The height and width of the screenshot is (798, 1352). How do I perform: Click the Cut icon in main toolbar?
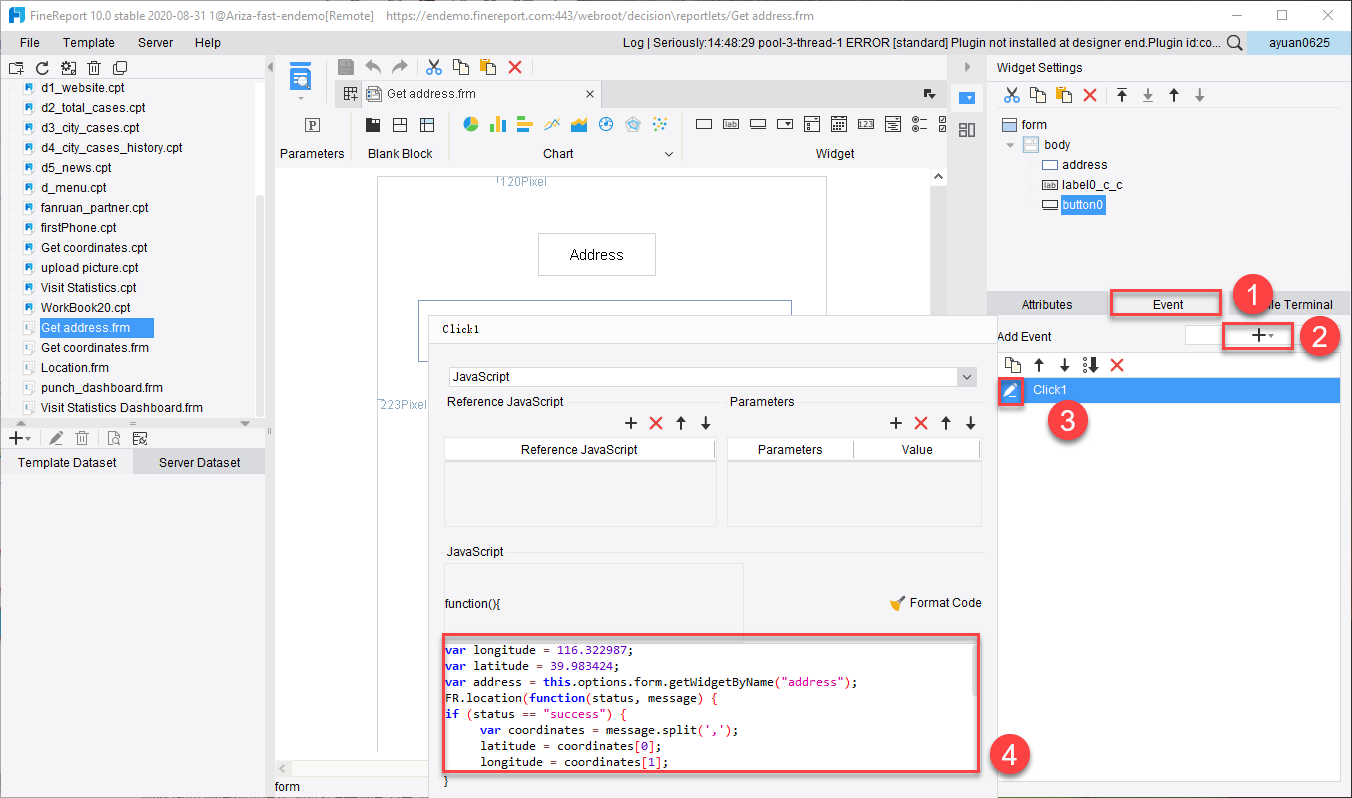(x=434, y=67)
